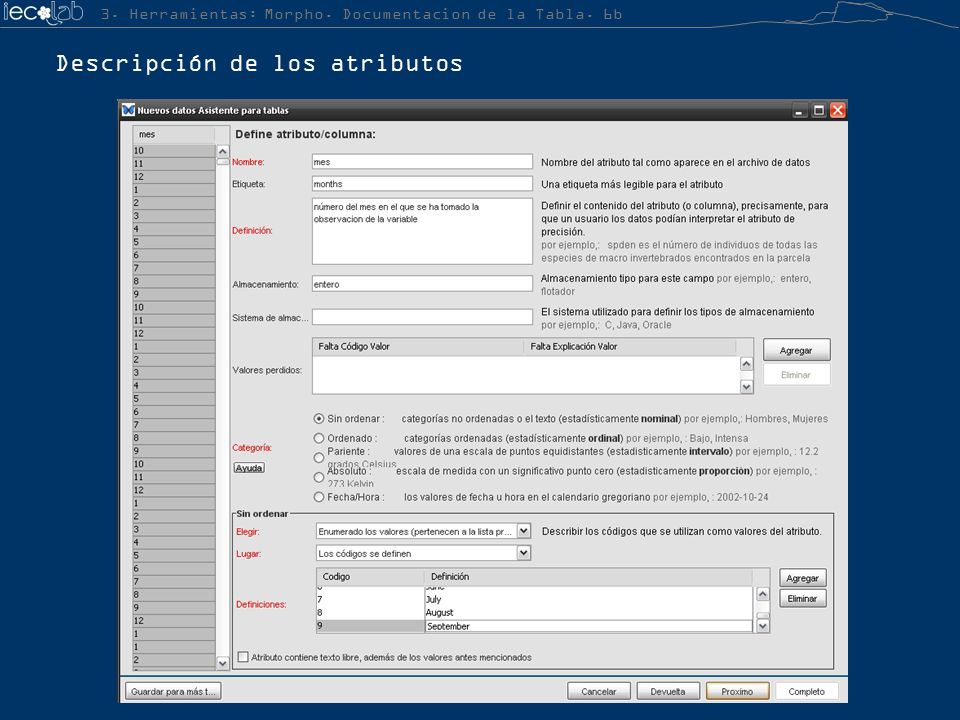Viewport: 960px width, 720px height.
Task: Open the Elegir dropdown arrow
Action: [x=523, y=531]
